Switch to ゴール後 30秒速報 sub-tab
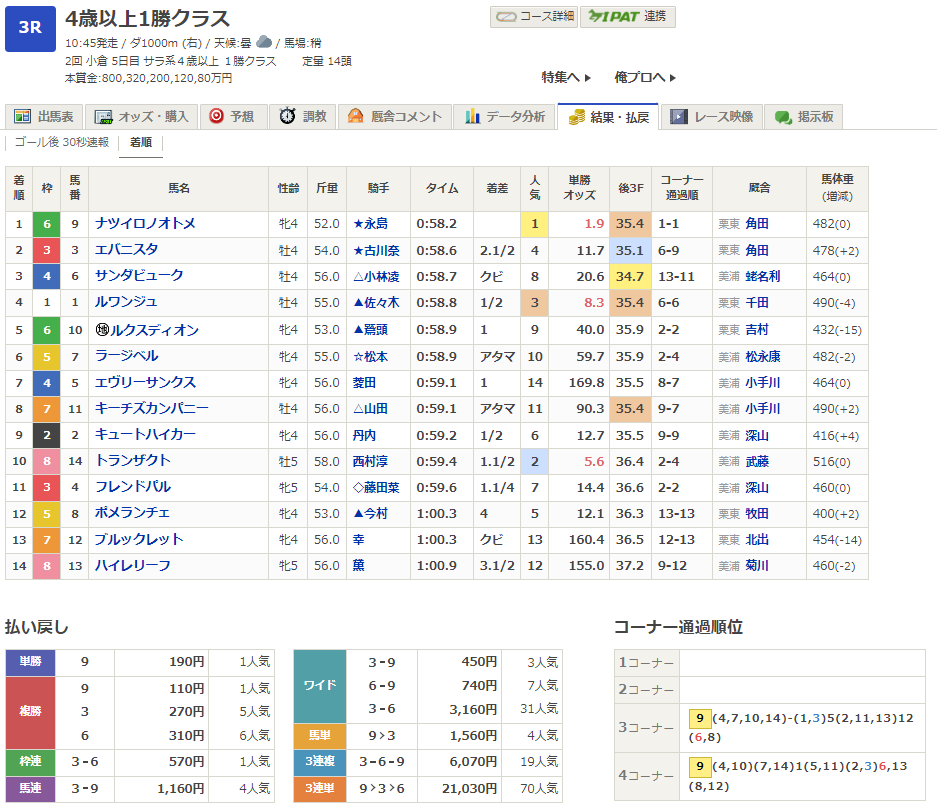This screenshot has height=810, width=937. tap(62, 143)
